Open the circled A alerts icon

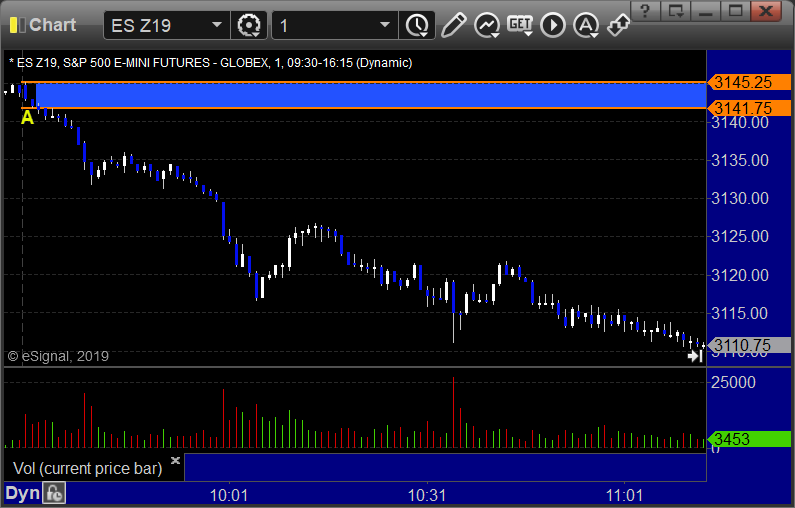pyautogui.click(x=586, y=25)
